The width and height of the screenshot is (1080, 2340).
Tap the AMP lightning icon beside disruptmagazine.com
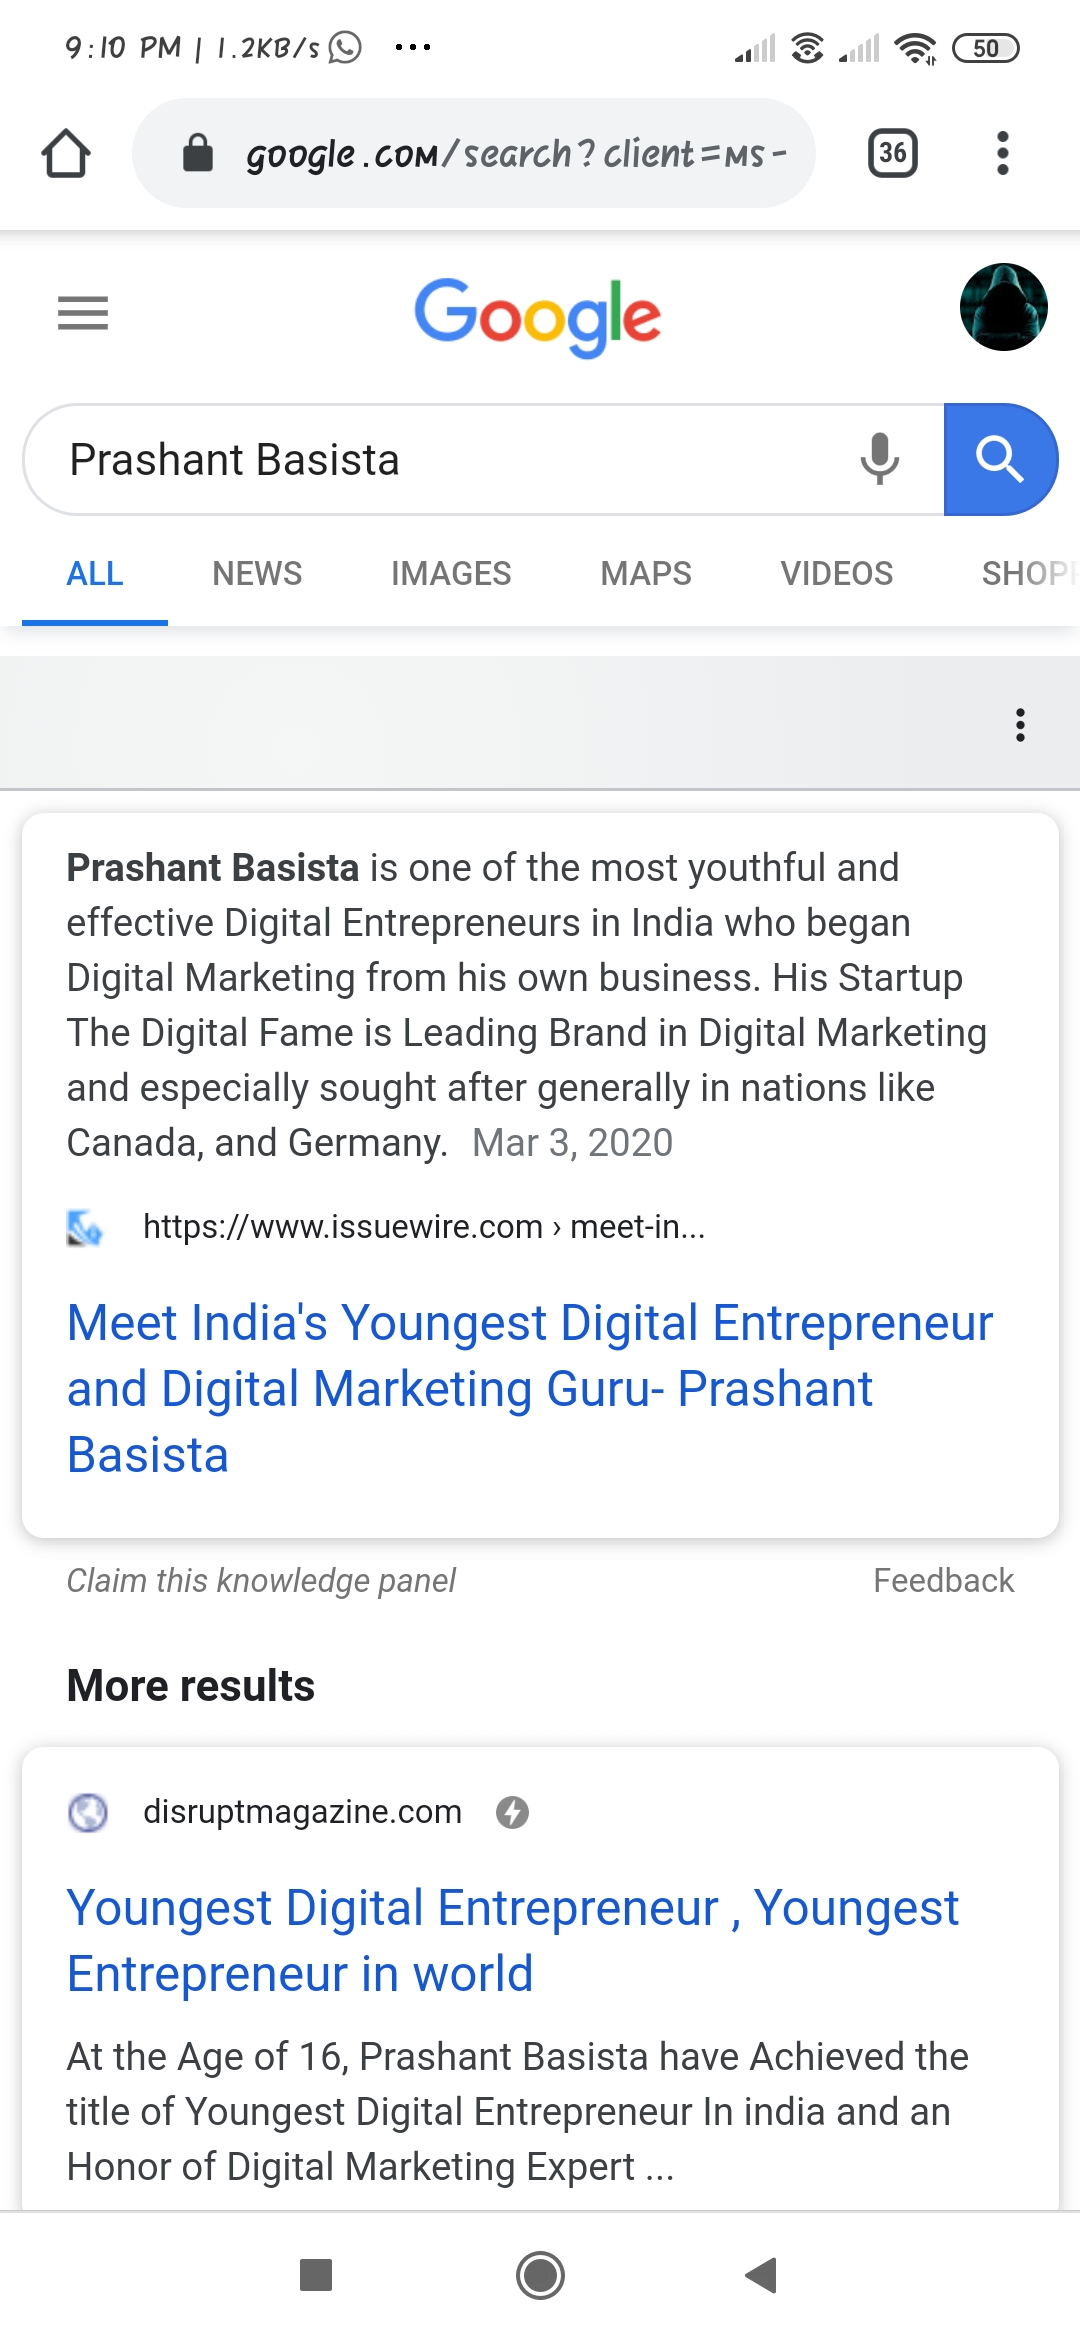click(x=513, y=1812)
